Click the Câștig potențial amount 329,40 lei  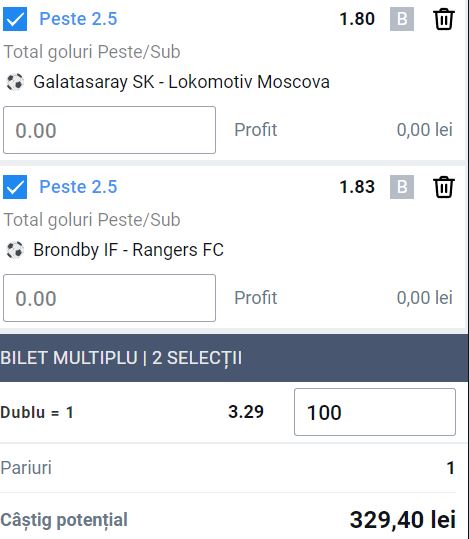pyautogui.click(x=403, y=520)
